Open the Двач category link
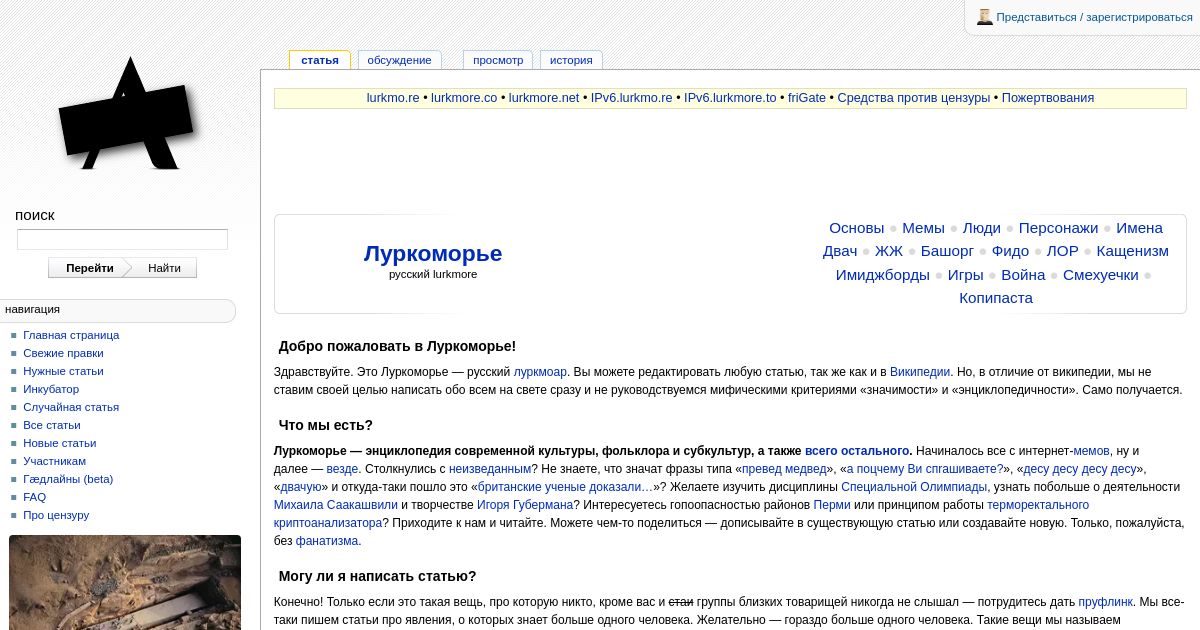Screen dimensions: 1200x630 click(840, 251)
